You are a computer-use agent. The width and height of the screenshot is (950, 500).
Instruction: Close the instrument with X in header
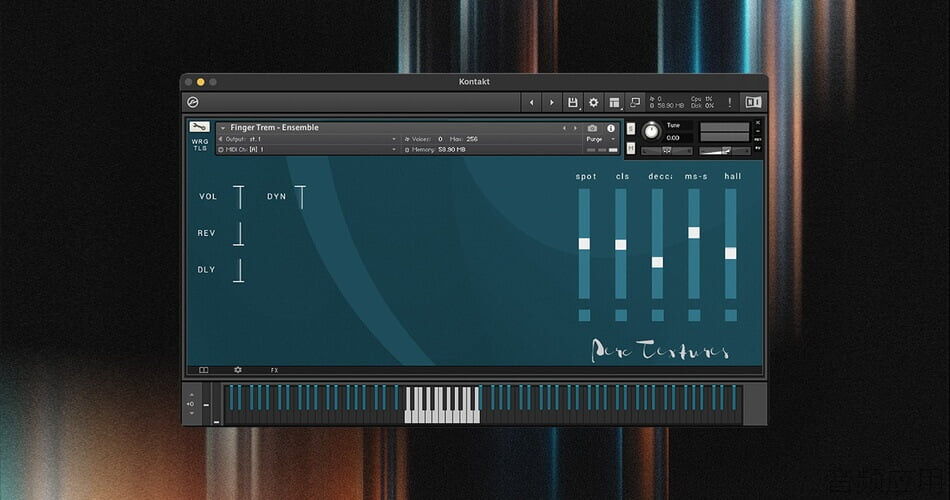tap(757, 123)
